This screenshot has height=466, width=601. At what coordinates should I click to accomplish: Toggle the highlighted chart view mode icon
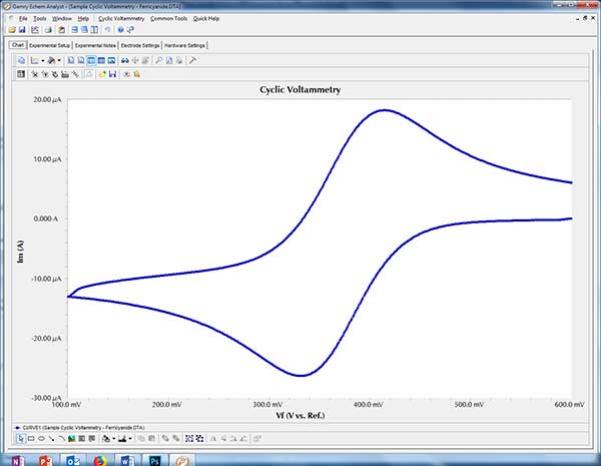91,60
